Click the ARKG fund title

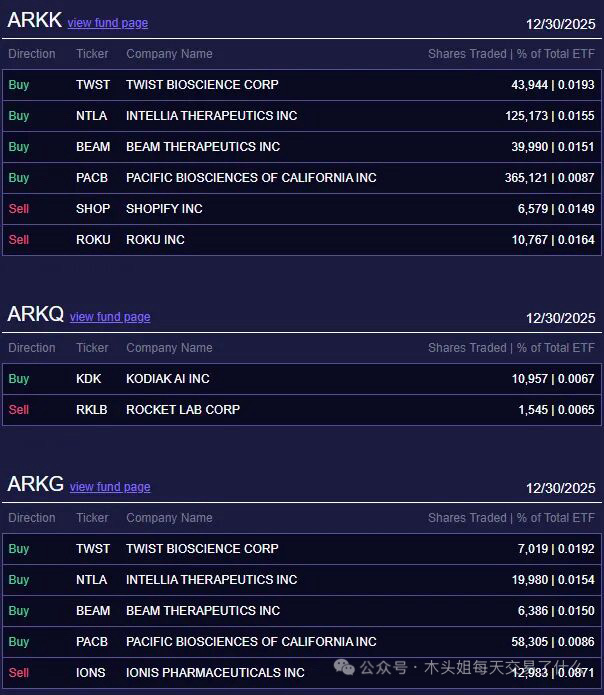tap(35, 485)
